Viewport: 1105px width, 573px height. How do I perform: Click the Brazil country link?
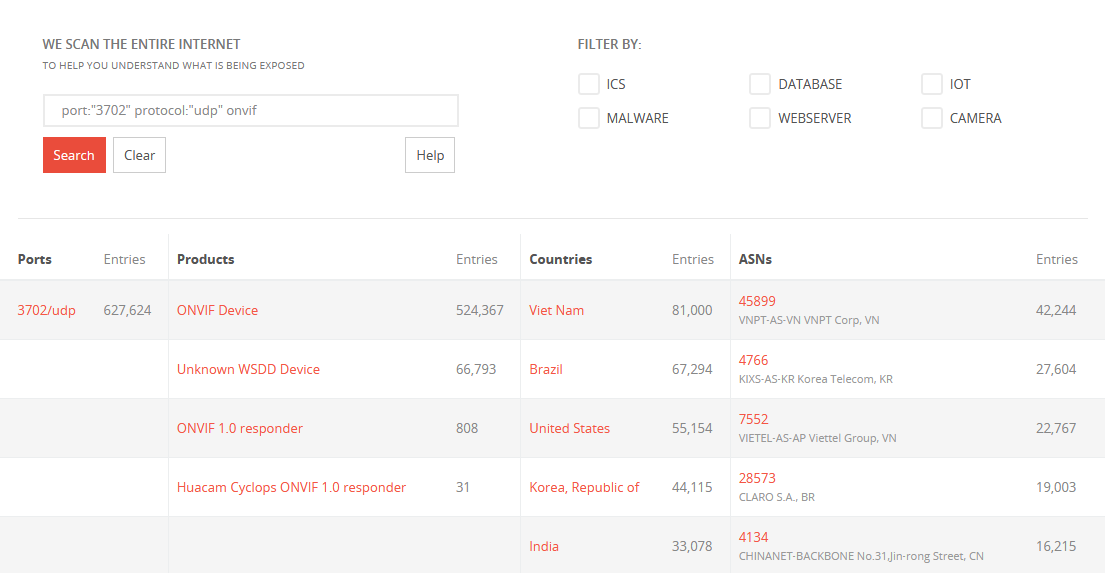point(546,369)
